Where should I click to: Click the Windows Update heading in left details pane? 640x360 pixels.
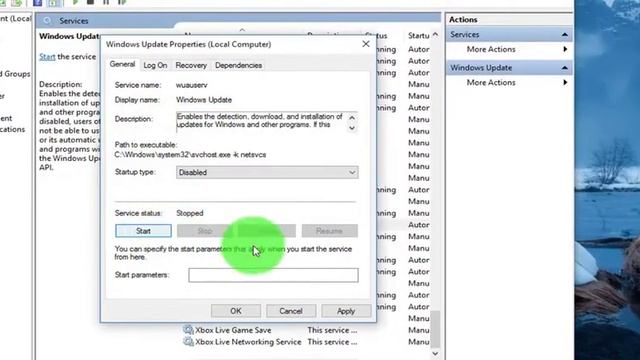coord(69,36)
